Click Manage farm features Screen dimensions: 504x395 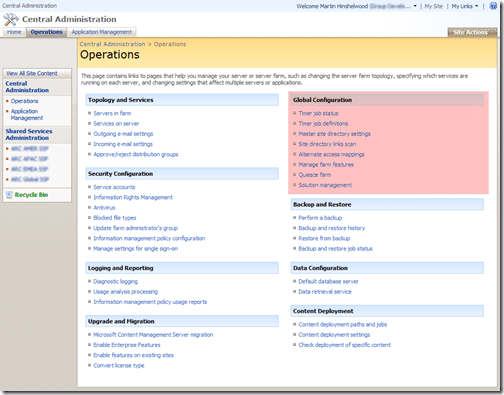coord(326,165)
